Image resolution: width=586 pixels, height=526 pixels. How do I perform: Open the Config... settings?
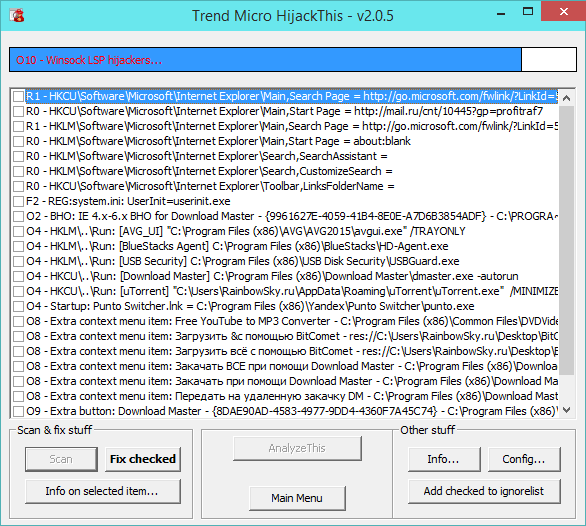[524, 459]
